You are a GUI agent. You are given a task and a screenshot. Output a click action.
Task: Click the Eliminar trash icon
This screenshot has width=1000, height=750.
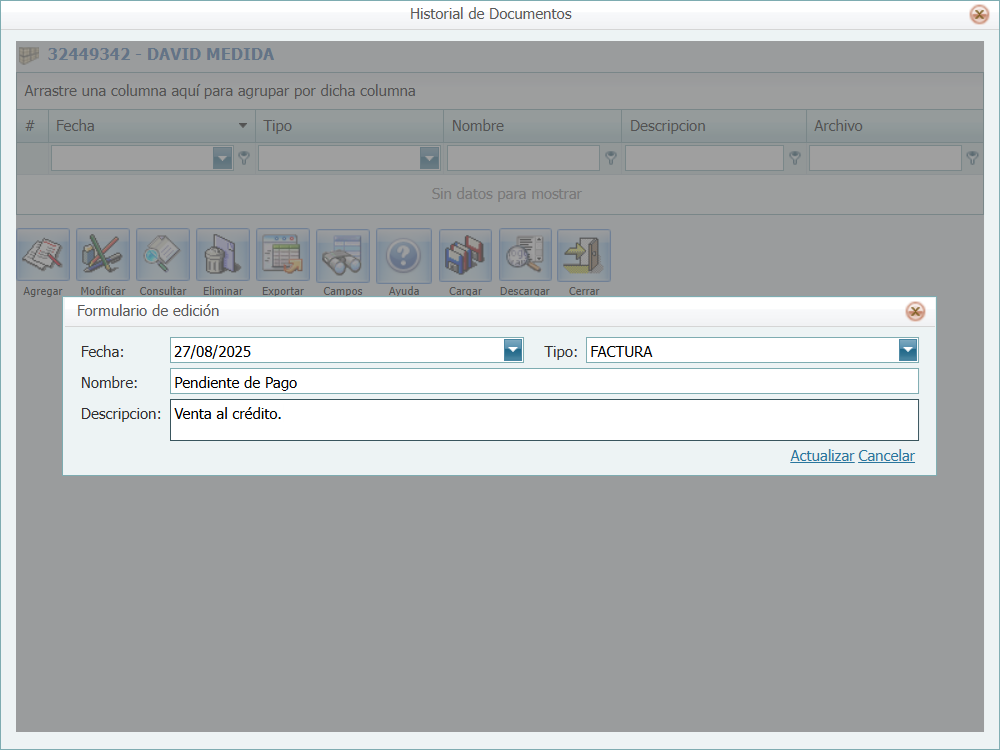[223, 255]
